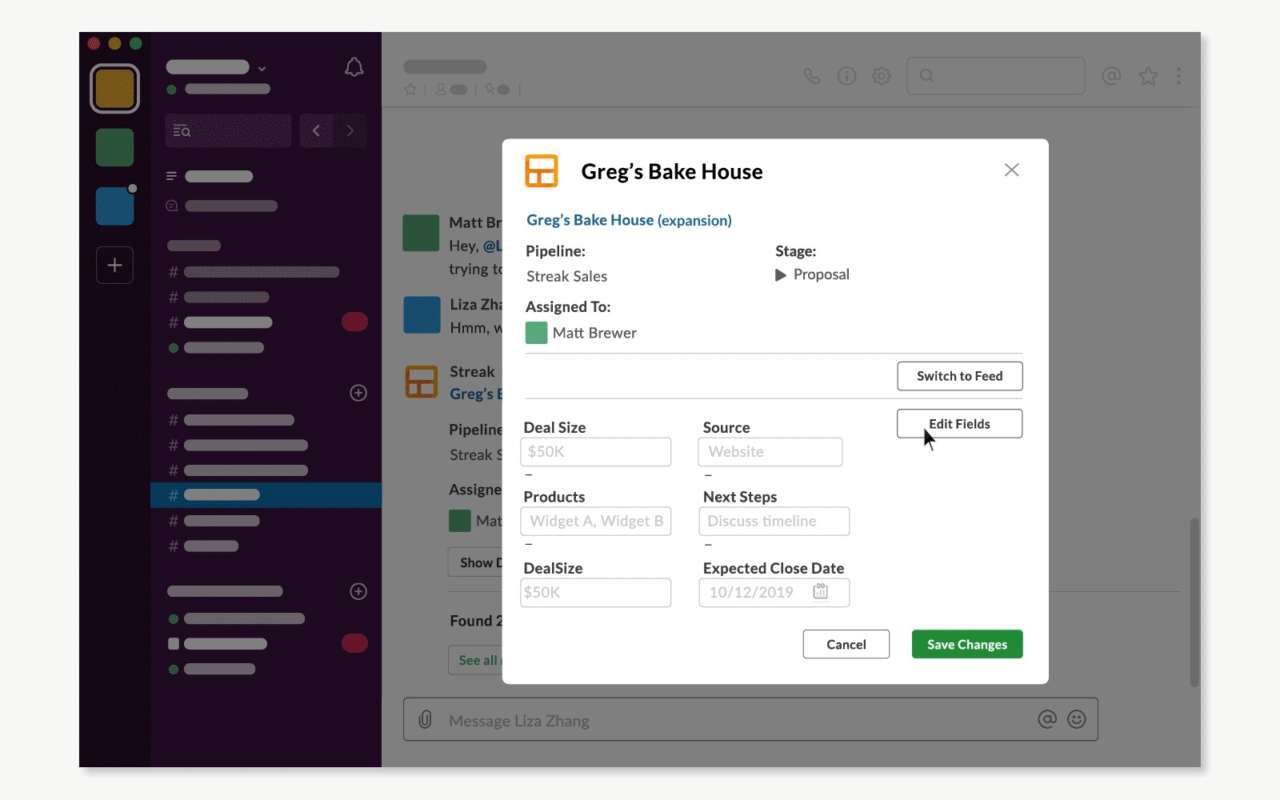Open the chat bubble item below threads
Image resolution: width=1280 pixels, height=800 pixels.
pos(172,206)
